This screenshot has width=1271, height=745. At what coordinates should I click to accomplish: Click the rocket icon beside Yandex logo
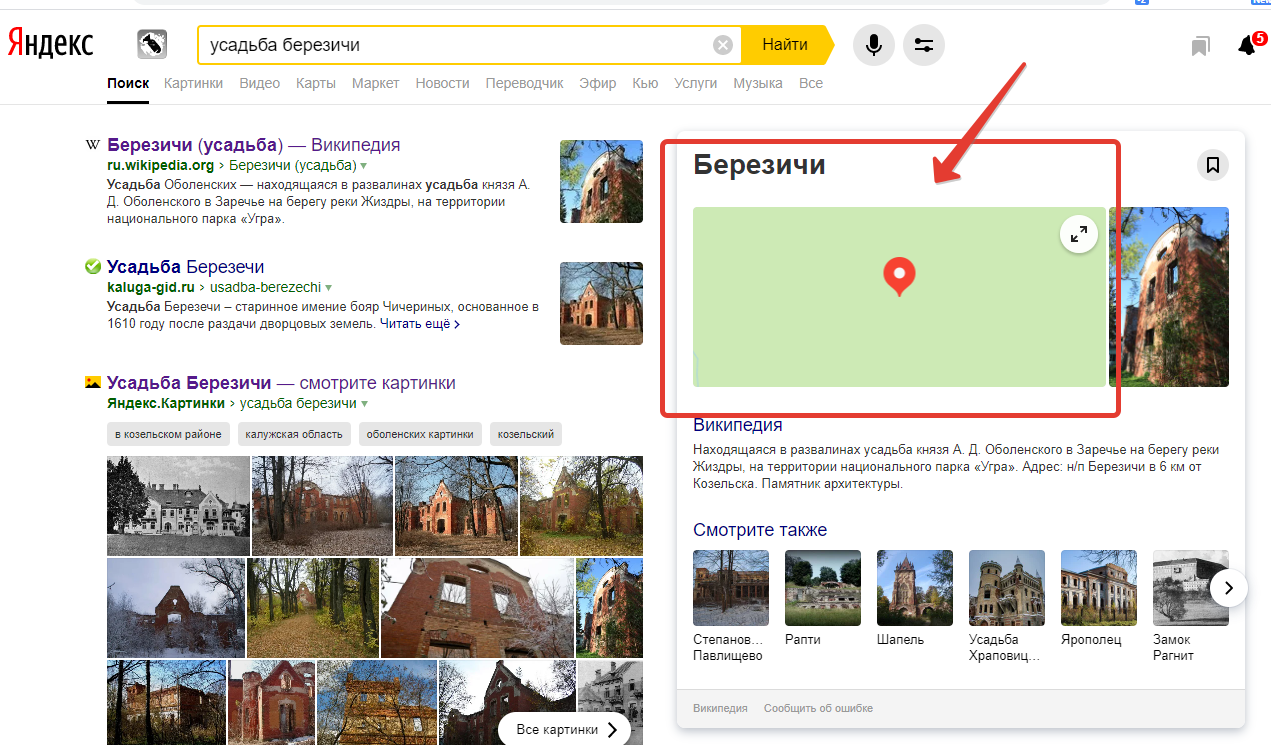tap(152, 45)
